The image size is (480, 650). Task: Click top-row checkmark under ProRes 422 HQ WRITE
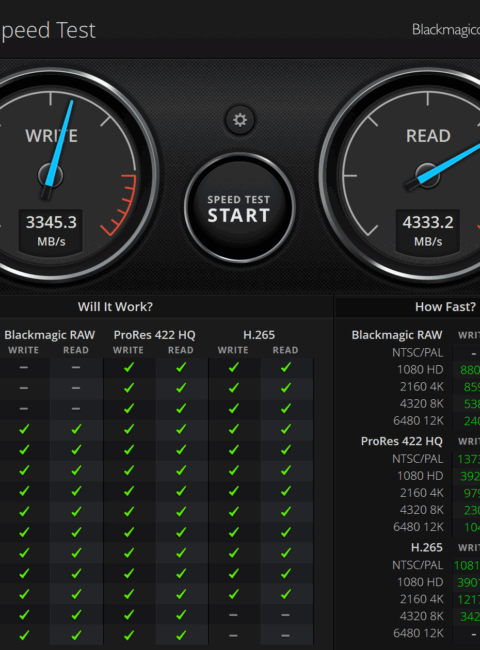pyautogui.click(x=128, y=367)
